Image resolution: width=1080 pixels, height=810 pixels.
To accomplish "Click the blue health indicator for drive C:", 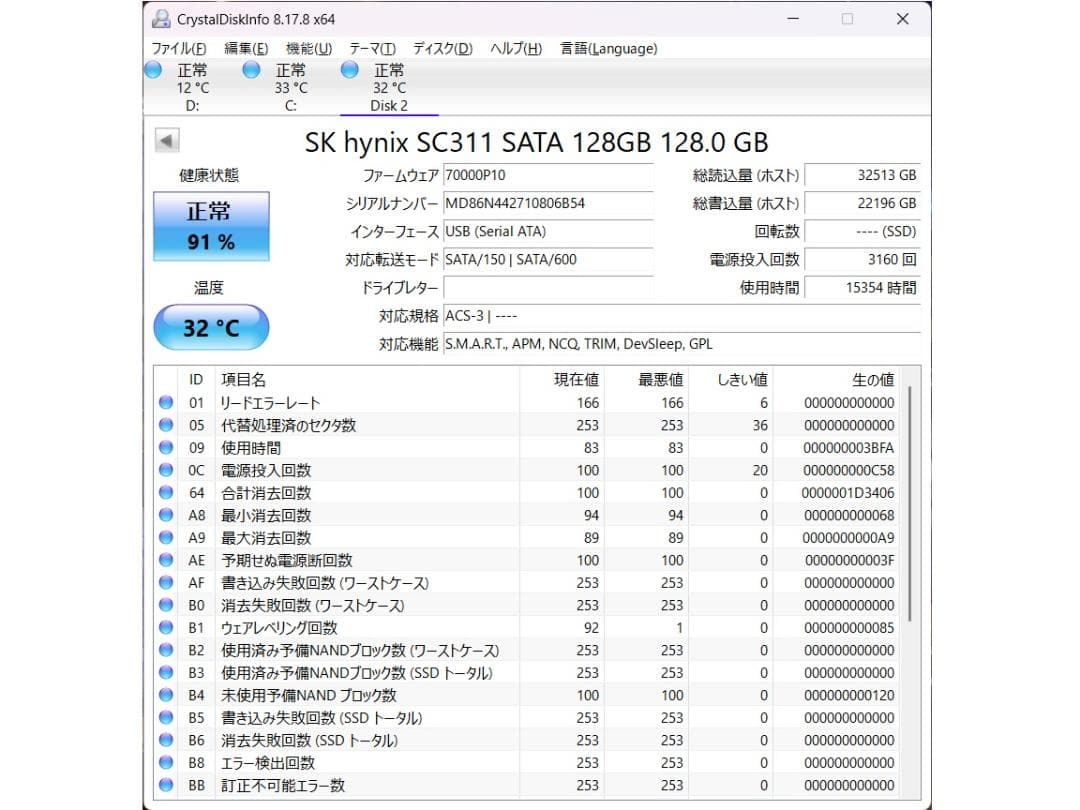I will [x=251, y=69].
